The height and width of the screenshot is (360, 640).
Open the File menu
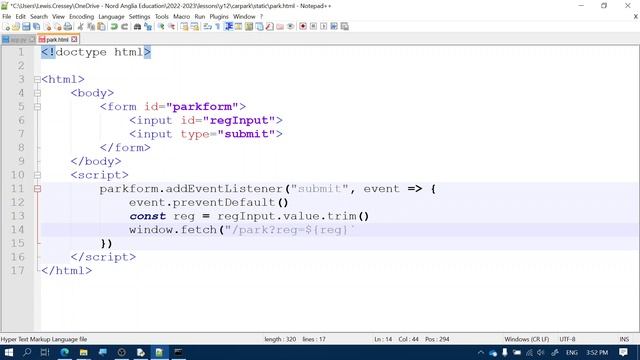pos(7,17)
